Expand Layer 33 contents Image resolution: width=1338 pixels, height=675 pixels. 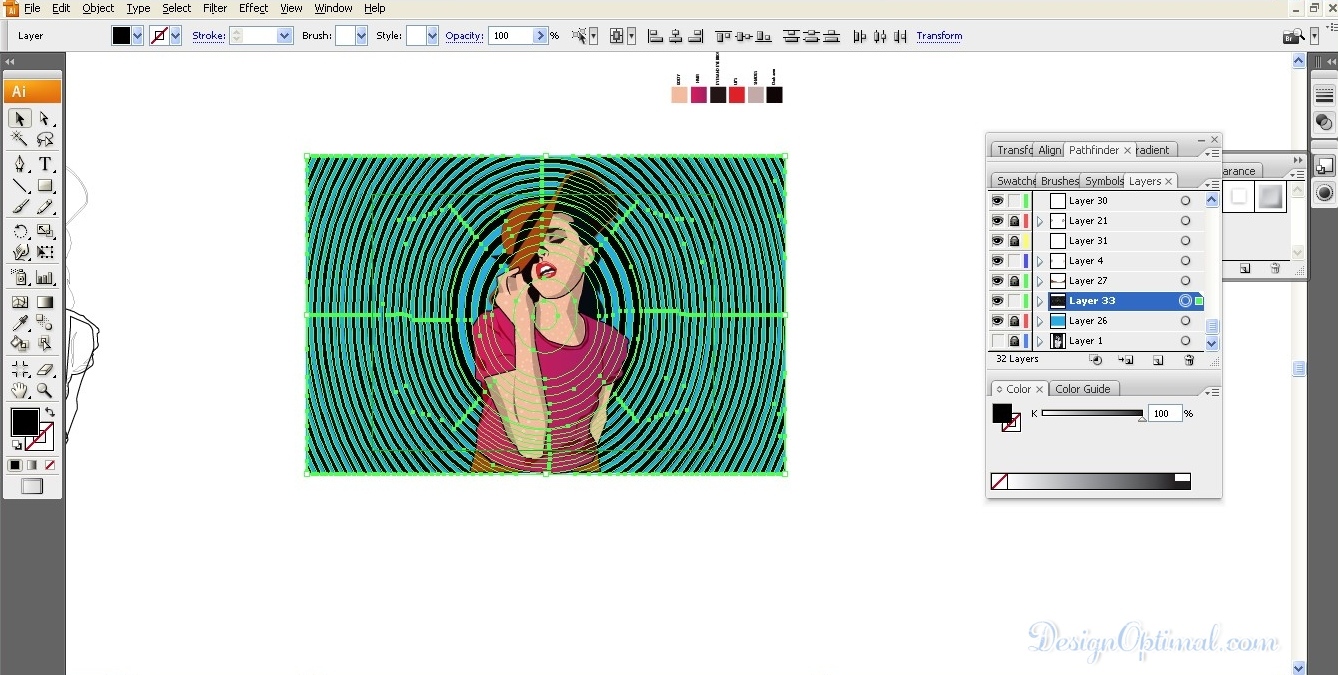tap(1040, 301)
